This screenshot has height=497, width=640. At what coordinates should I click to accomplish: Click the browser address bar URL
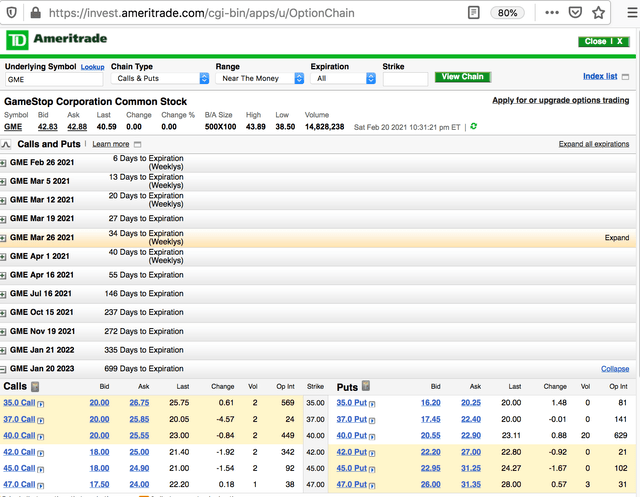[202, 13]
